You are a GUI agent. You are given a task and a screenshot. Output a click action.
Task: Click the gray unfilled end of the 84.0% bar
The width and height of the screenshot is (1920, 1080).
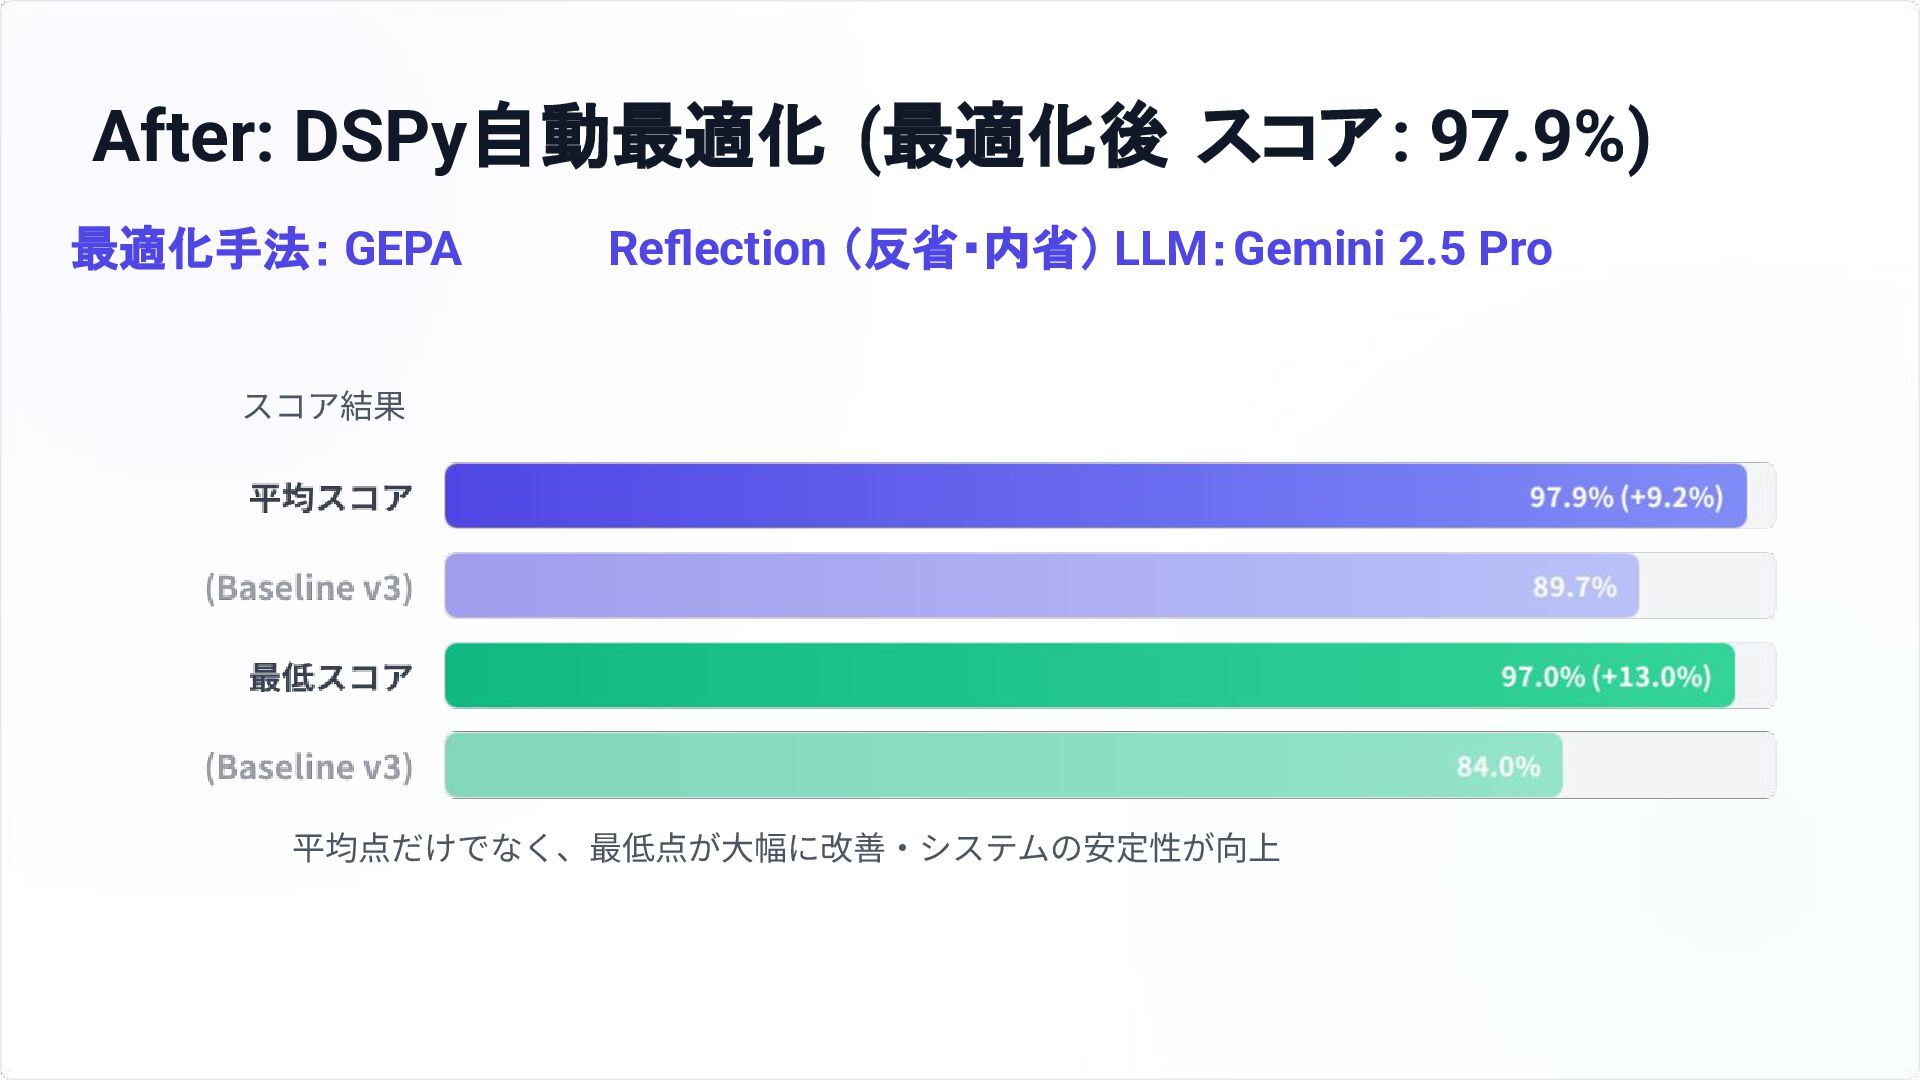[x=1668, y=766]
